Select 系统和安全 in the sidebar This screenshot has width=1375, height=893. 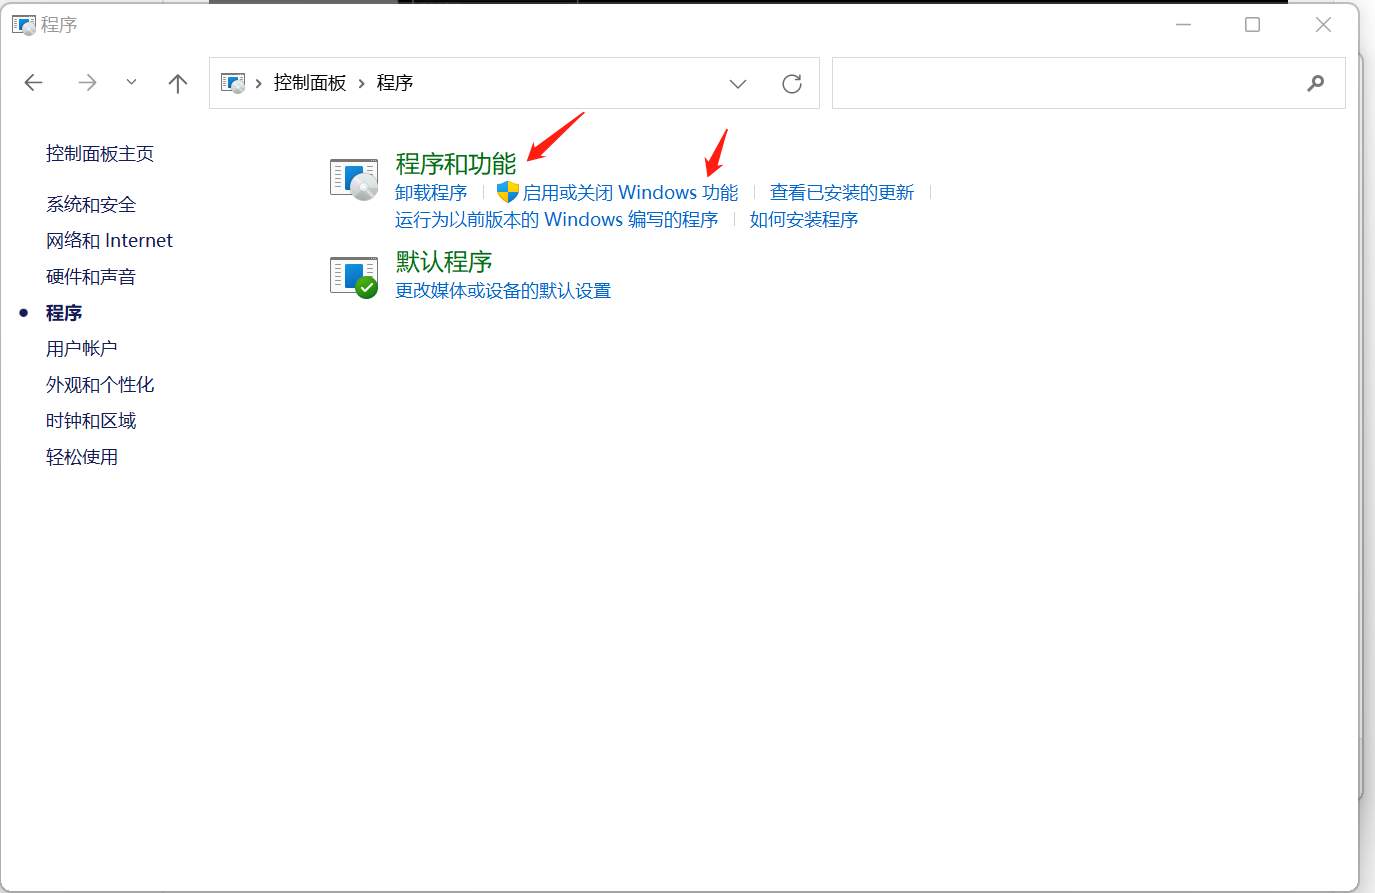click(91, 205)
